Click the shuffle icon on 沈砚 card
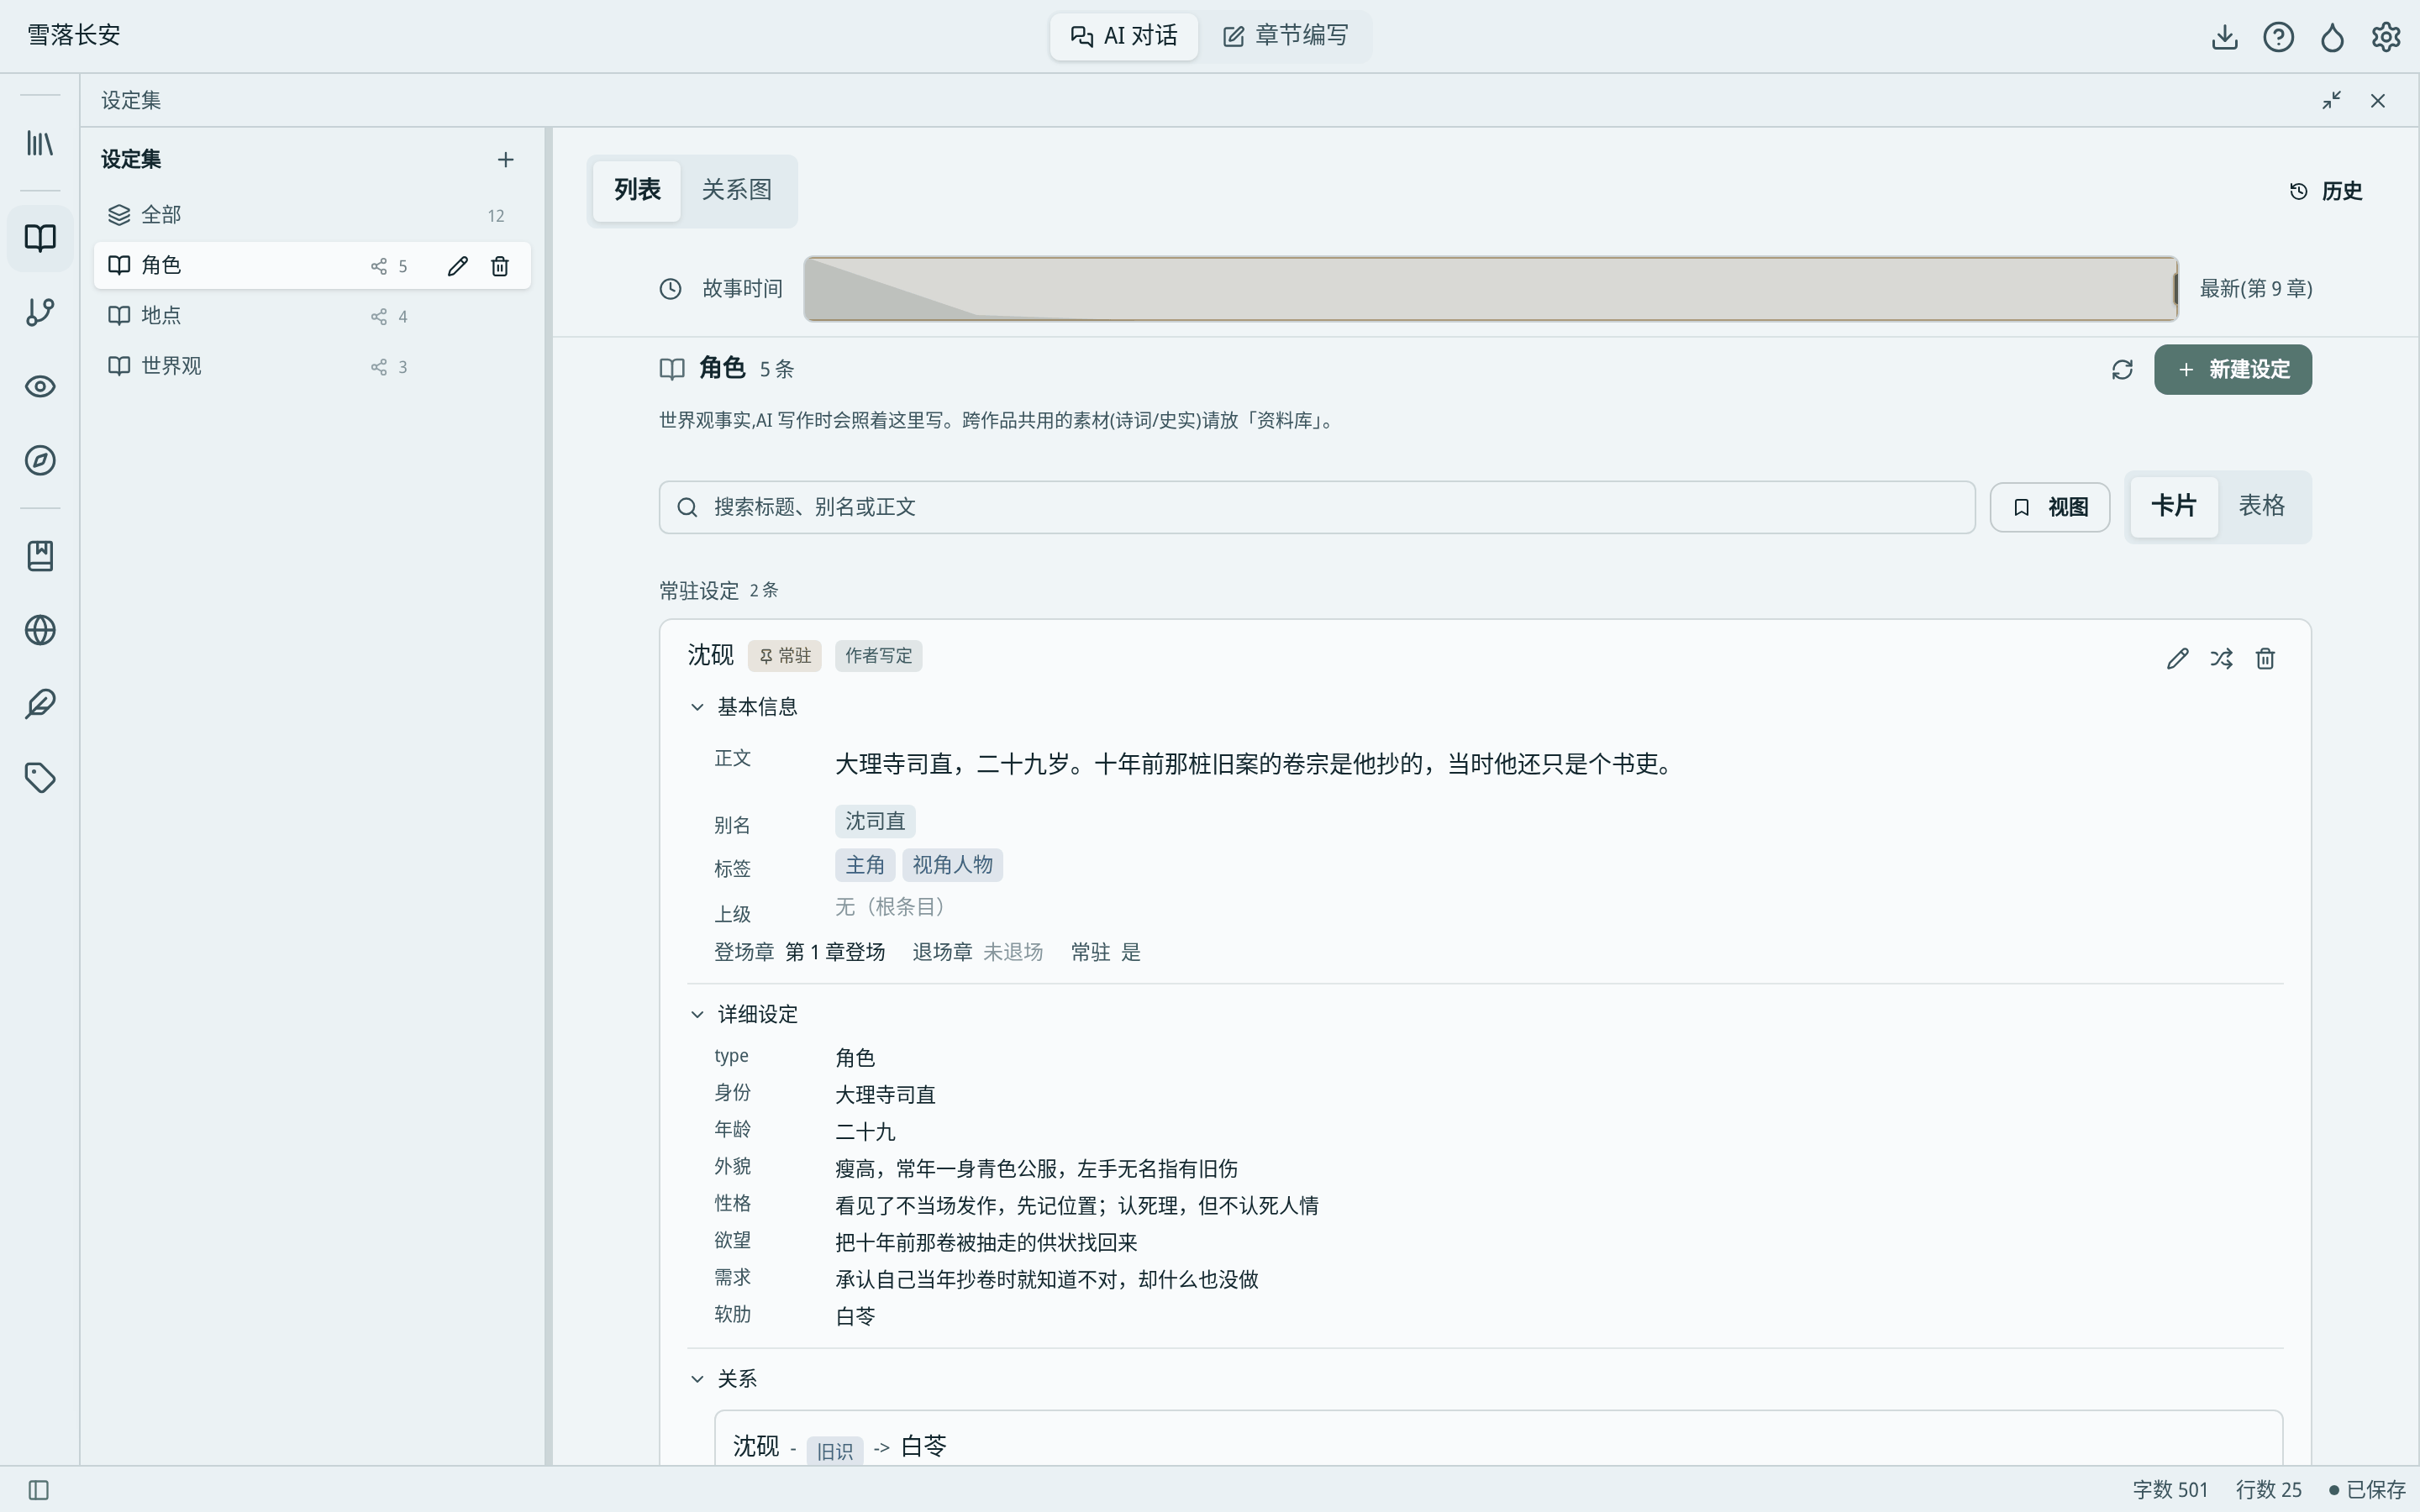This screenshot has width=2420, height=1512. click(2221, 658)
